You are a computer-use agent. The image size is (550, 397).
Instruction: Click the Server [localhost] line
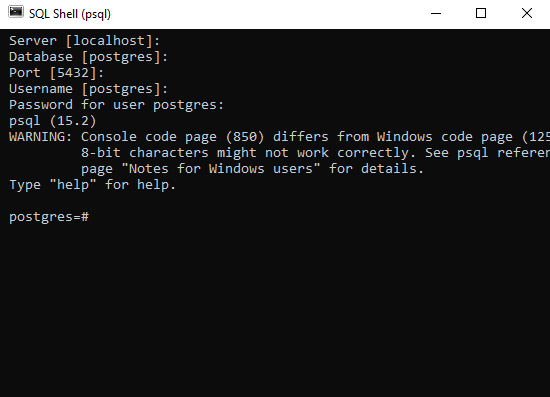coord(84,41)
